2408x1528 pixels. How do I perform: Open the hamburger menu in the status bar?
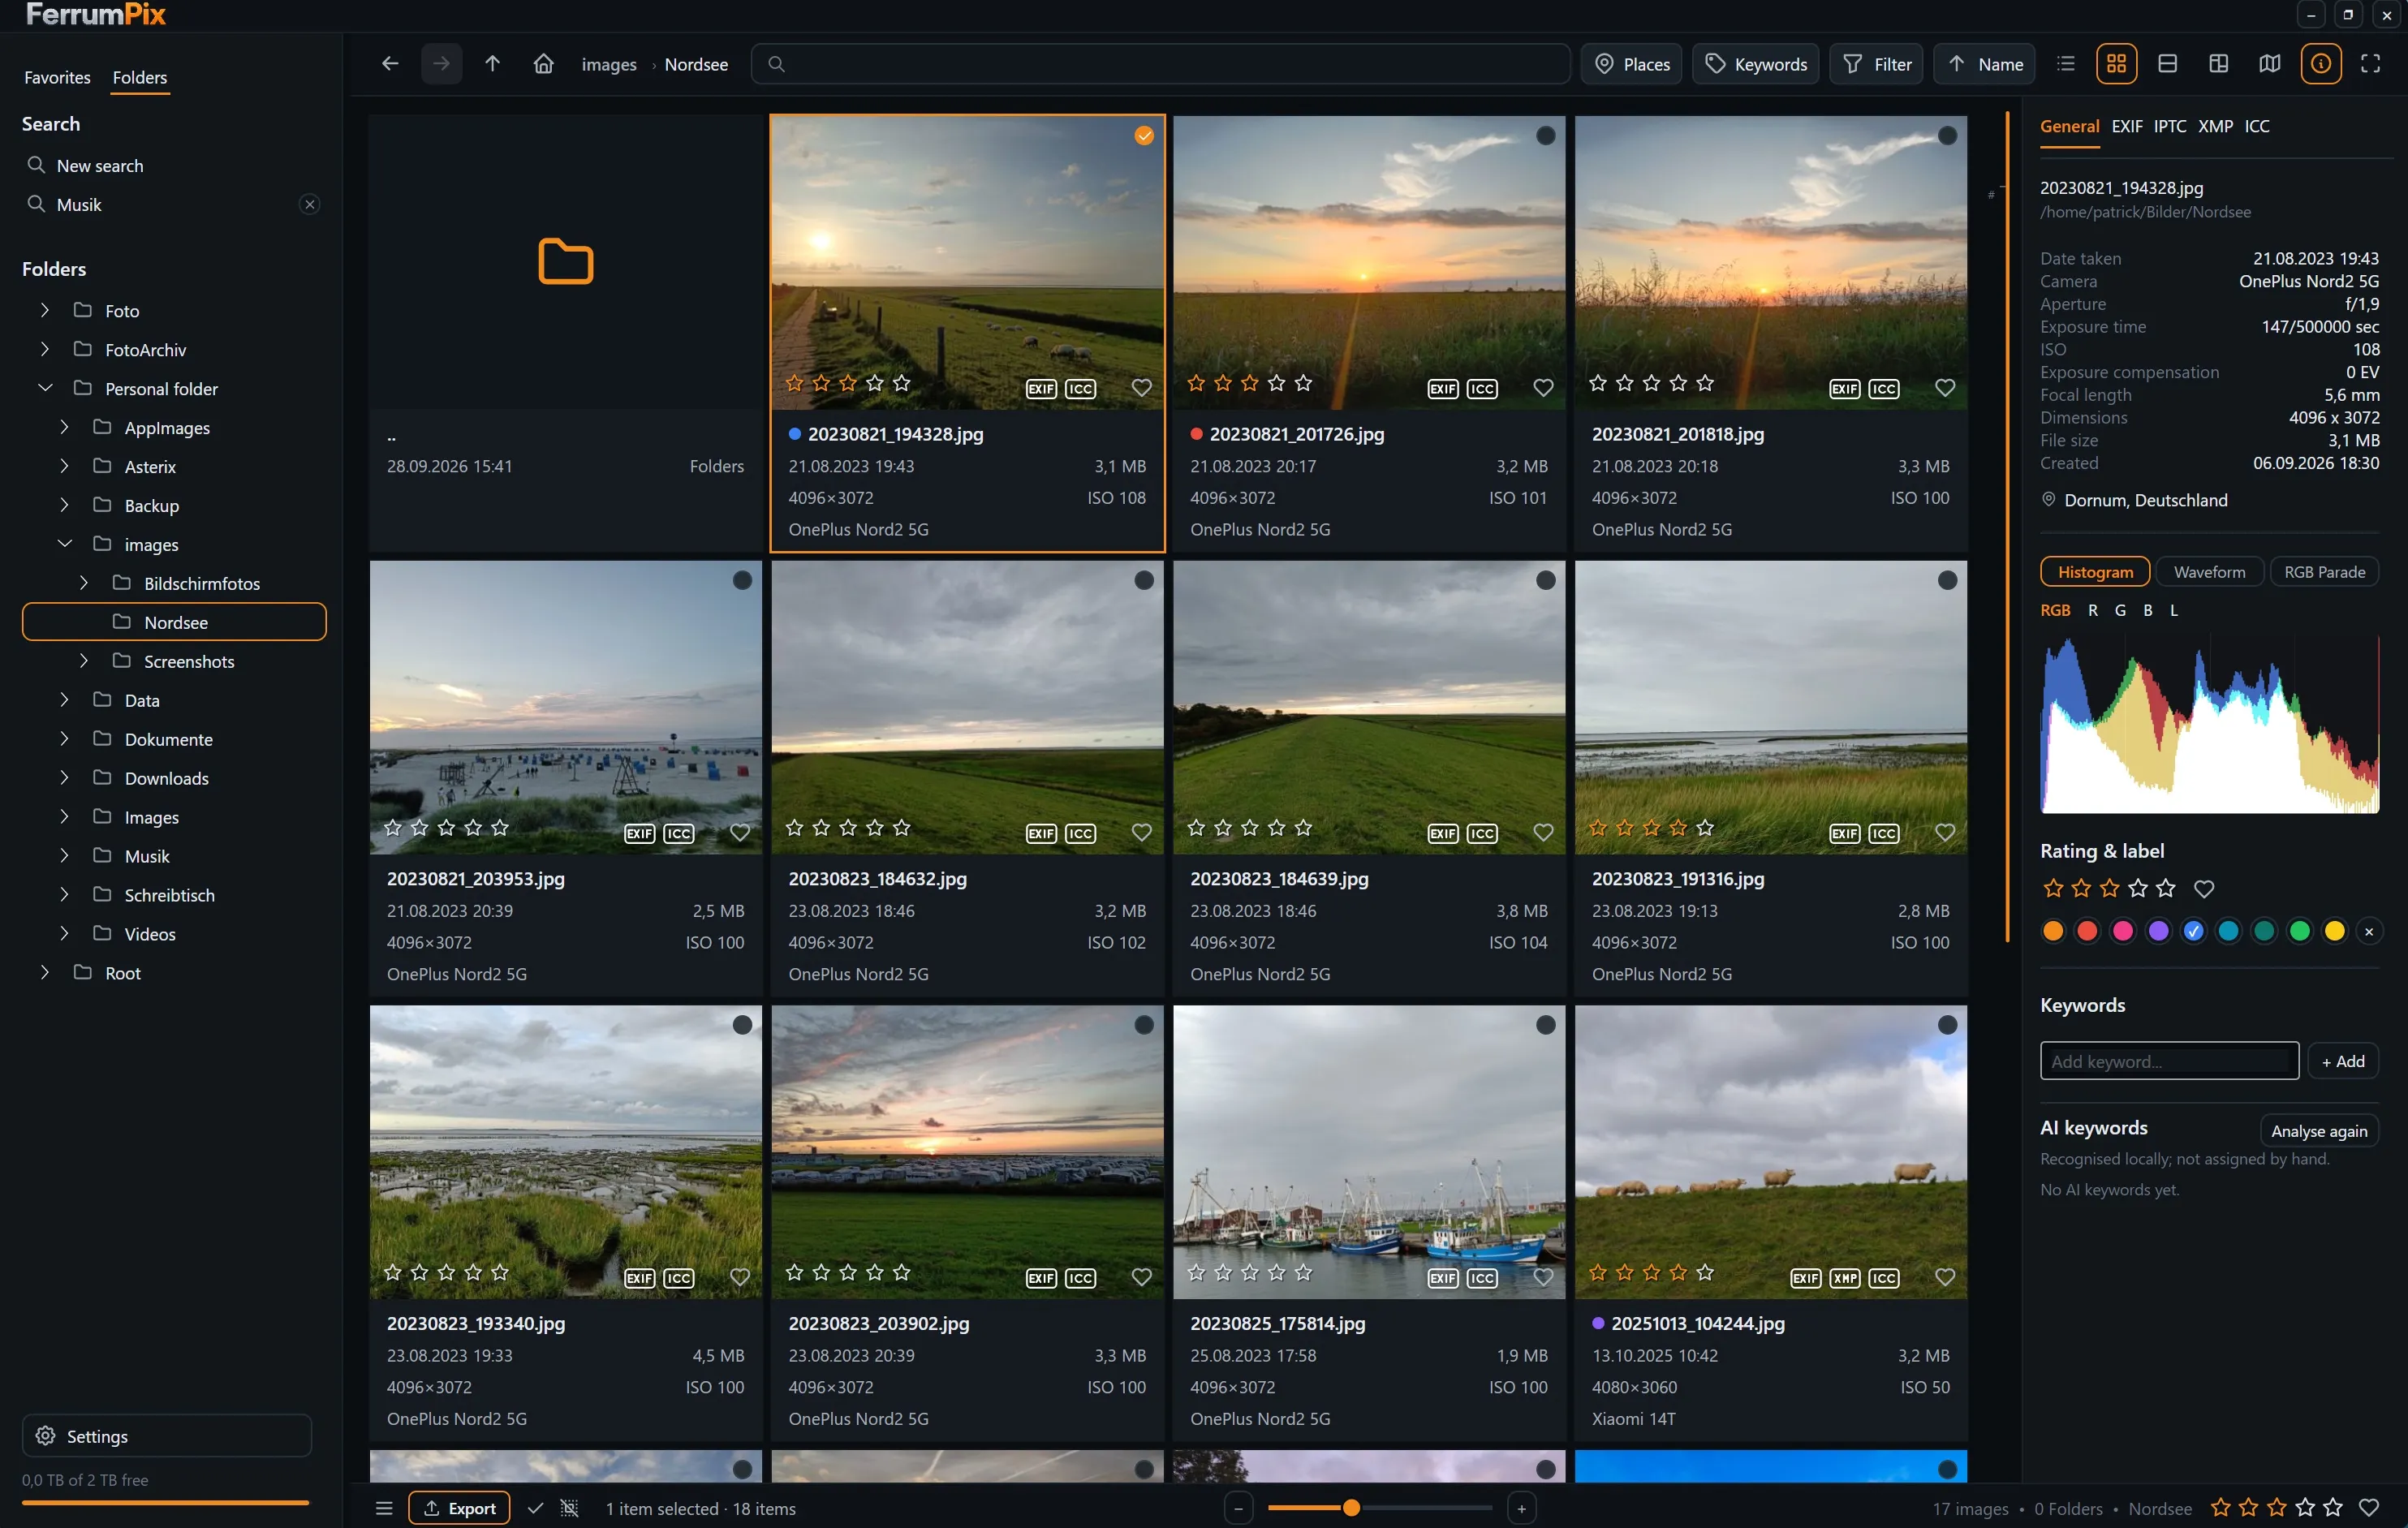pos(384,1508)
